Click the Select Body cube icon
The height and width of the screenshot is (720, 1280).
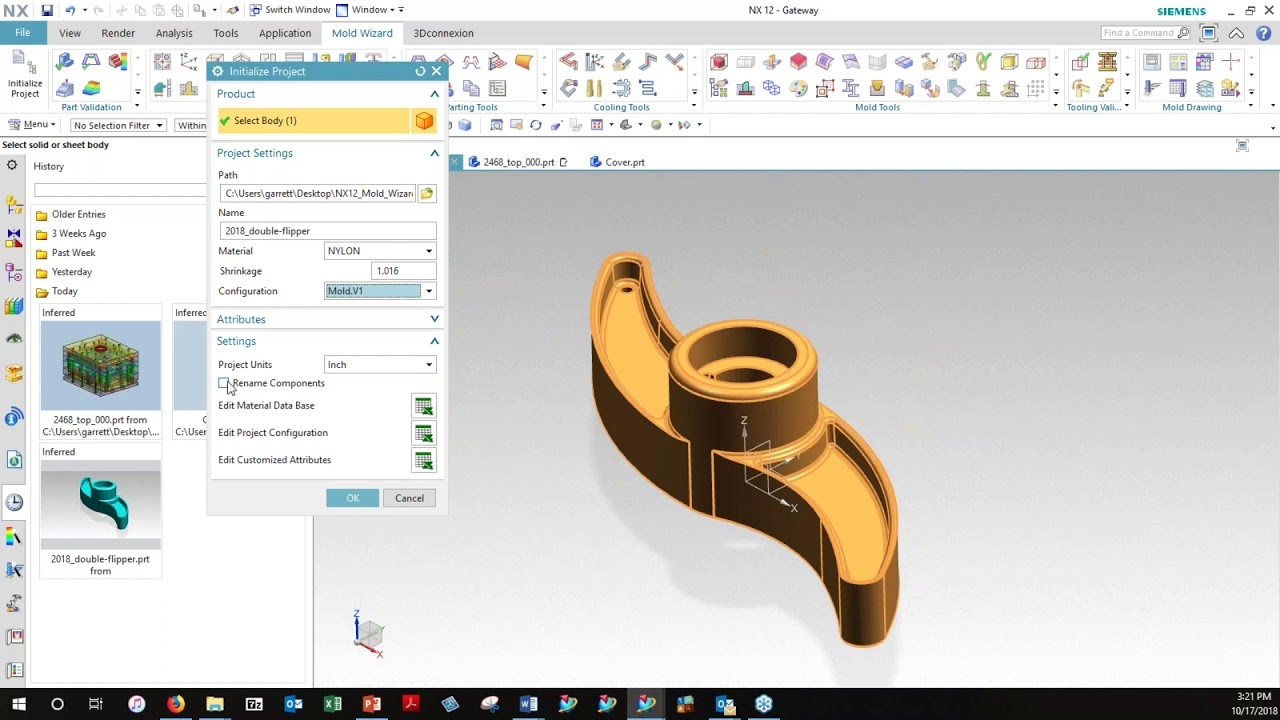click(424, 121)
